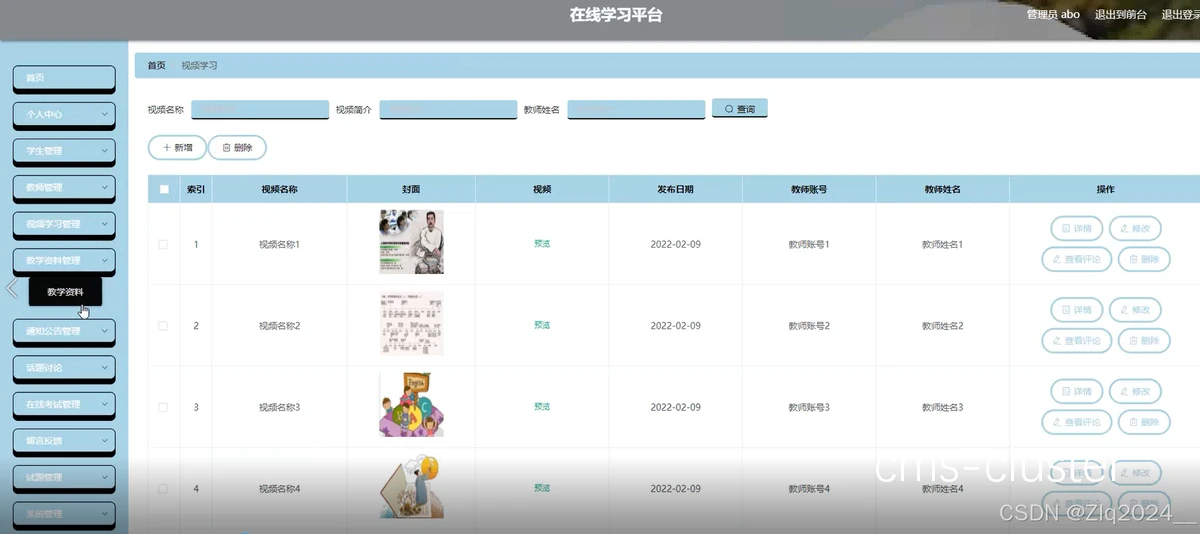Focus the 视频名称 search field
This screenshot has height=534, width=1200.
[x=260, y=109]
